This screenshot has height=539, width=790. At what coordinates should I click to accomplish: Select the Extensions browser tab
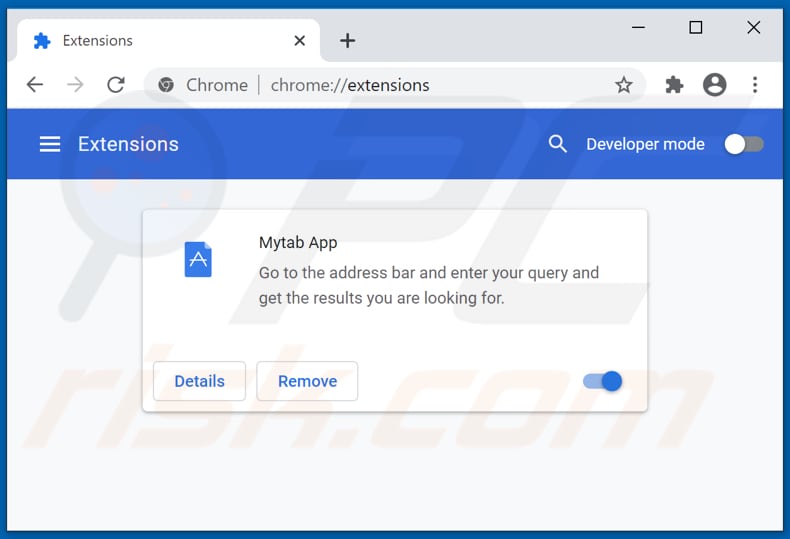pyautogui.click(x=169, y=40)
